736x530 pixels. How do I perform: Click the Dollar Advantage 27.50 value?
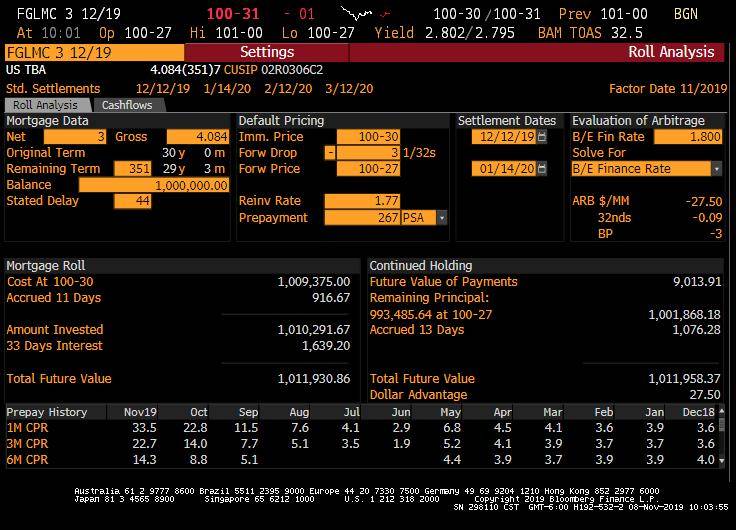coord(705,394)
